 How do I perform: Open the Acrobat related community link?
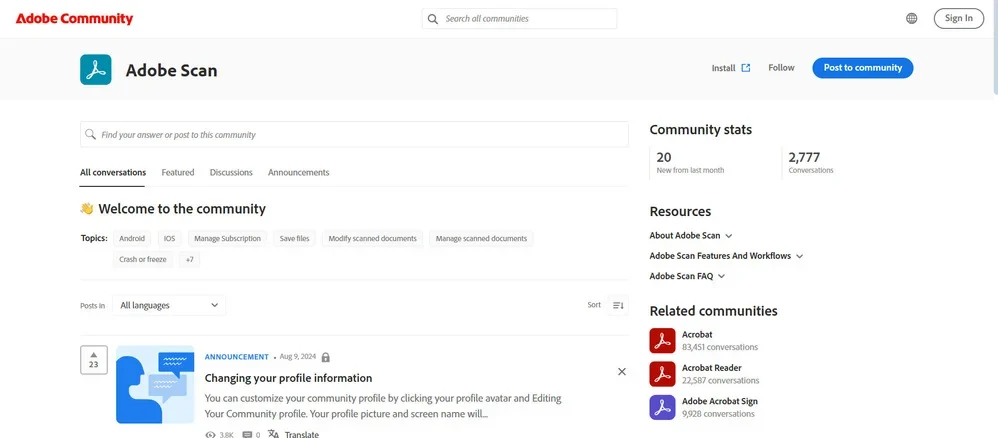coord(697,334)
